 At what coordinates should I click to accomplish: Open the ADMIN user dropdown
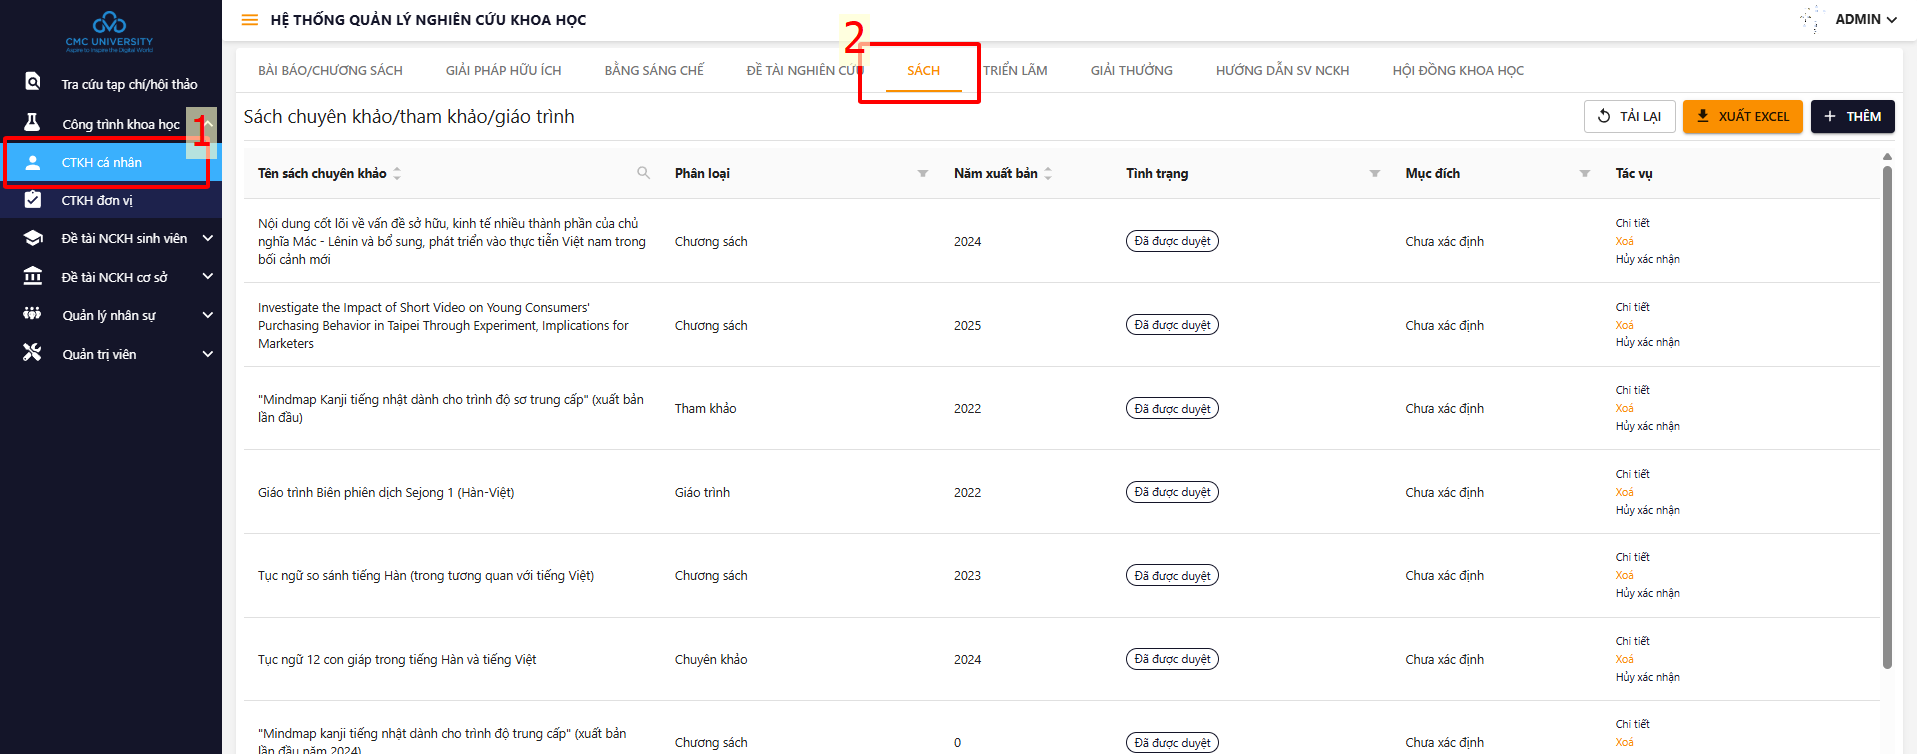coord(1865,20)
